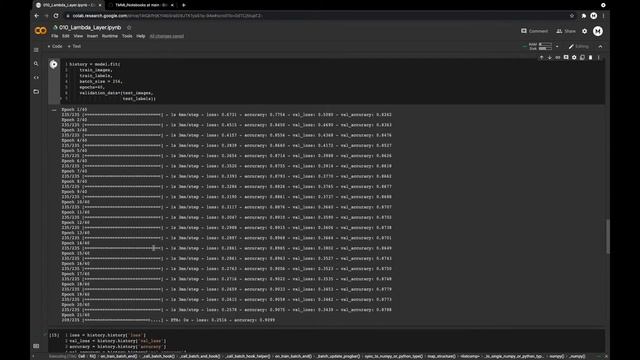Screen dimensions: 640x360
Task: Open the Tools menu
Action: [x=127, y=36]
